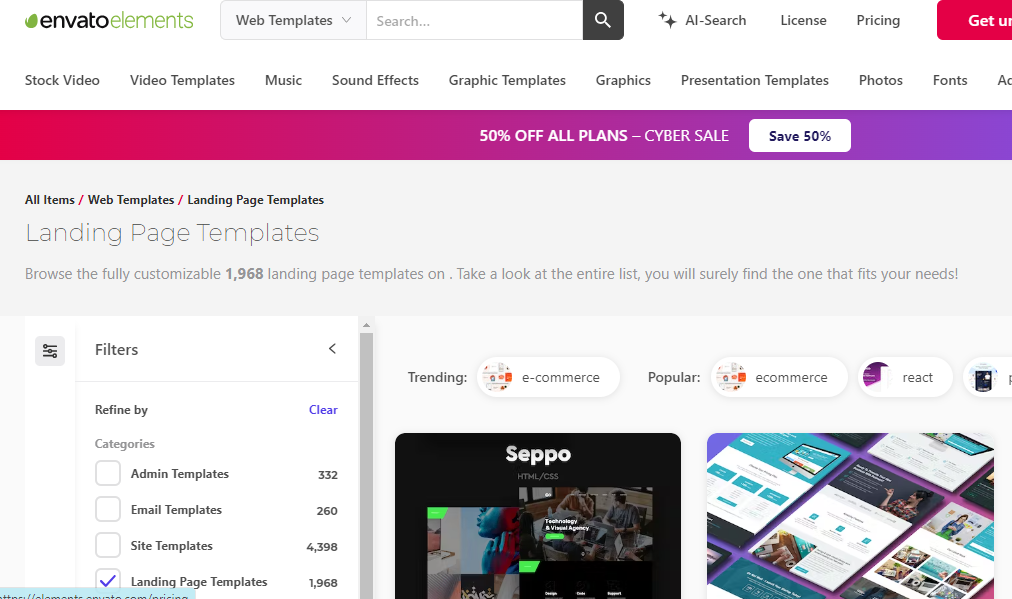Clear the Refine by filters
The width and height of the screenshot is (1012, 599).
pos(323,410)
